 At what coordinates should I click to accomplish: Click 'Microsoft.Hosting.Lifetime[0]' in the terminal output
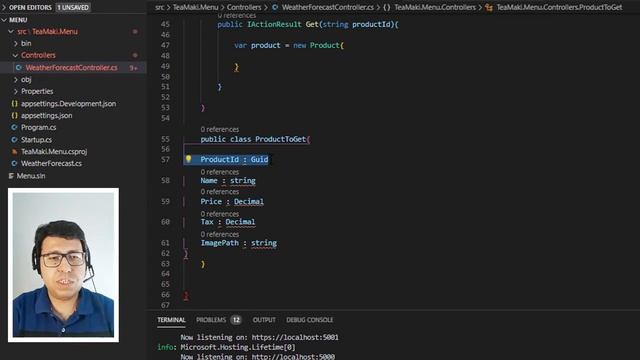click(238, 347)
